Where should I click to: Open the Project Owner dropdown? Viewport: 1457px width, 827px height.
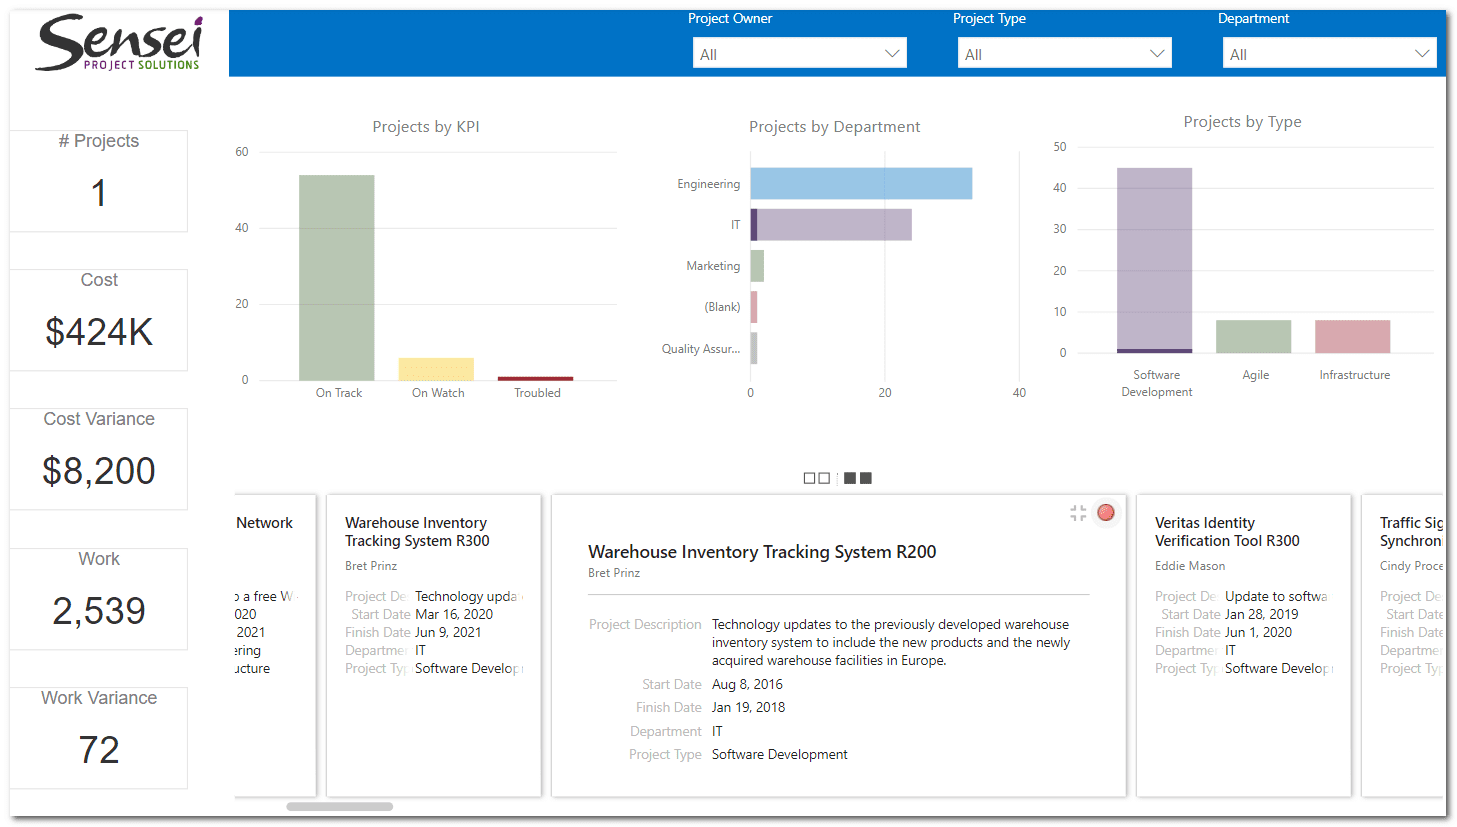click(800, 53)
